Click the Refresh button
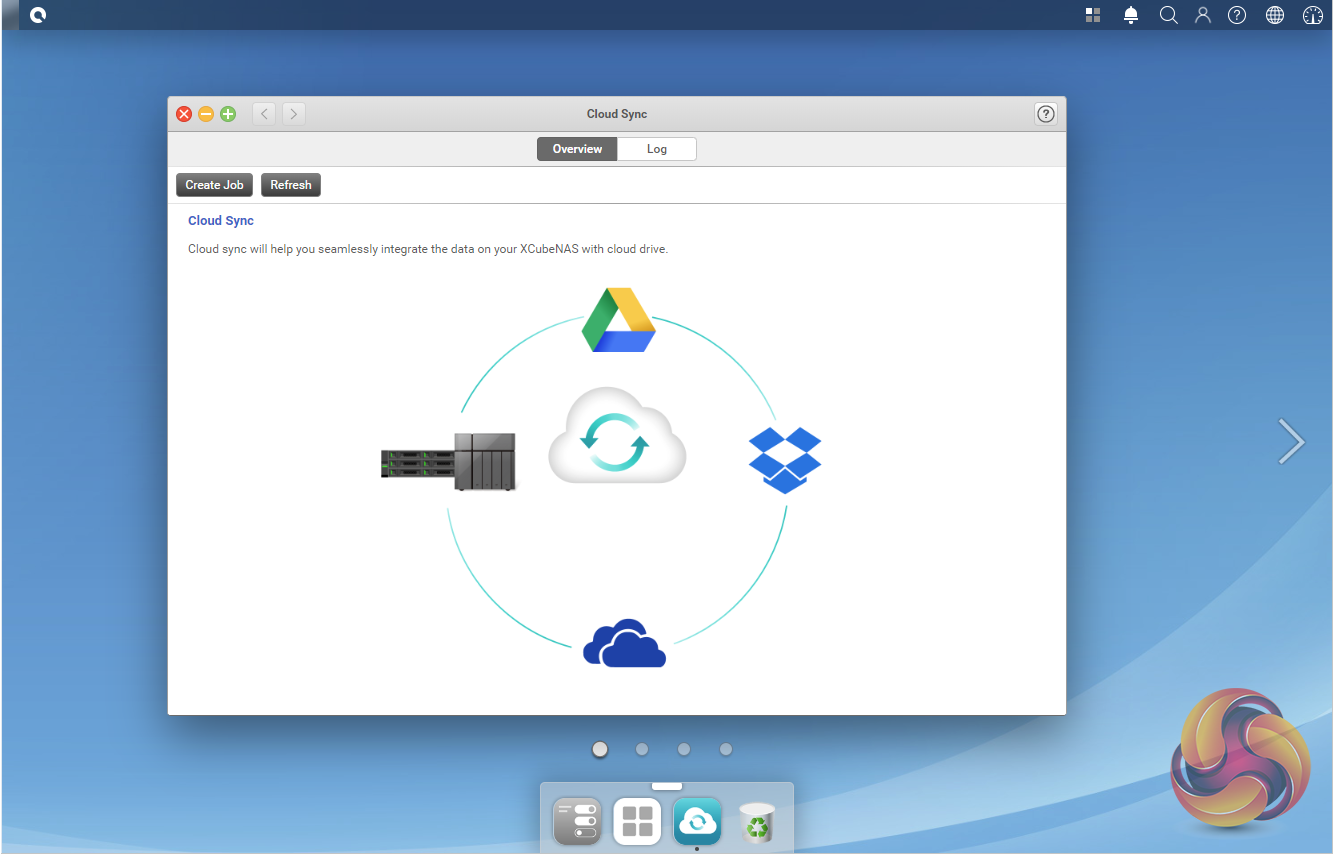 point(291,185)
